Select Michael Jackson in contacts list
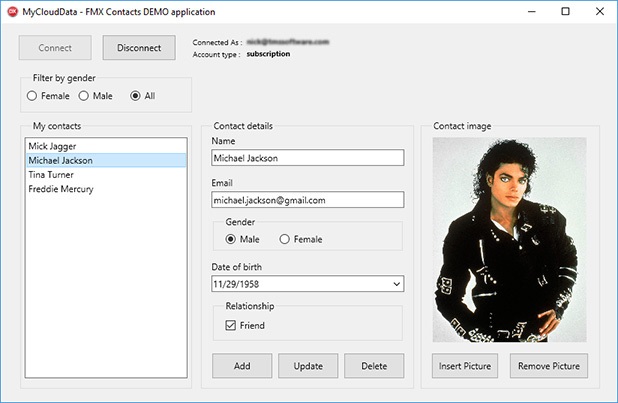Viewport: 618px width, 403px height. pyautogui.click(x=106, y=160)
